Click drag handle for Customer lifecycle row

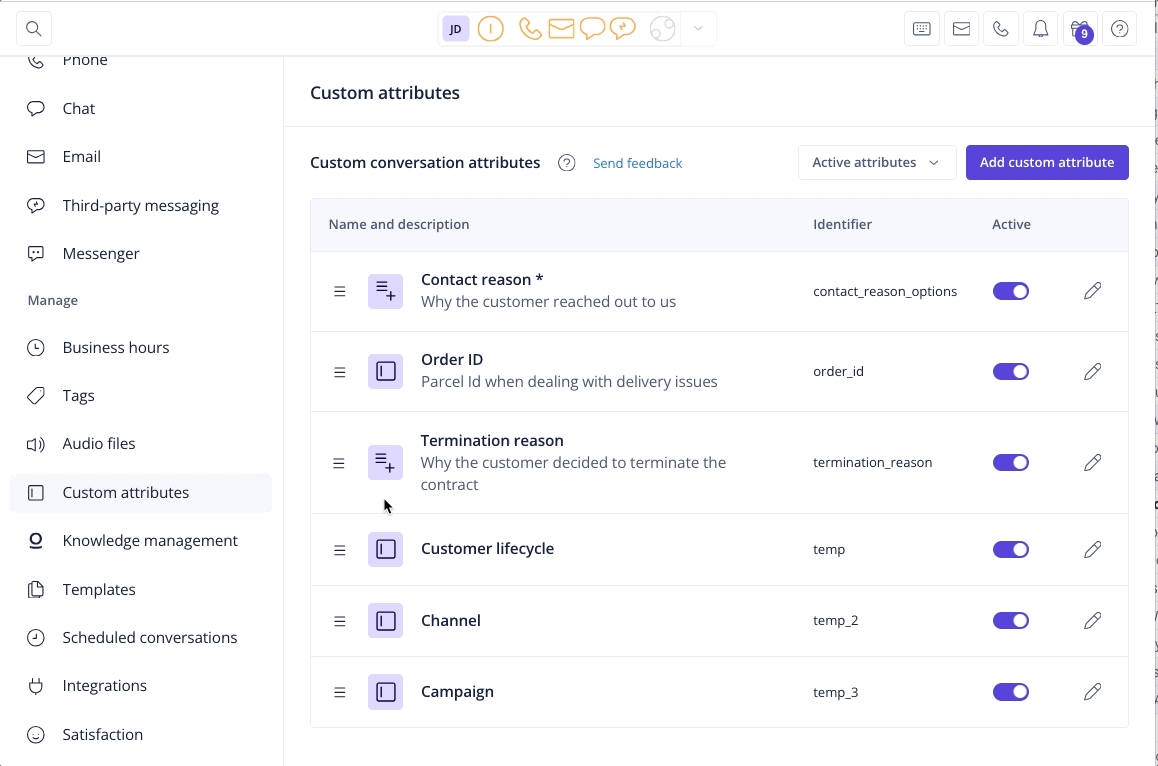coord(339,550)
